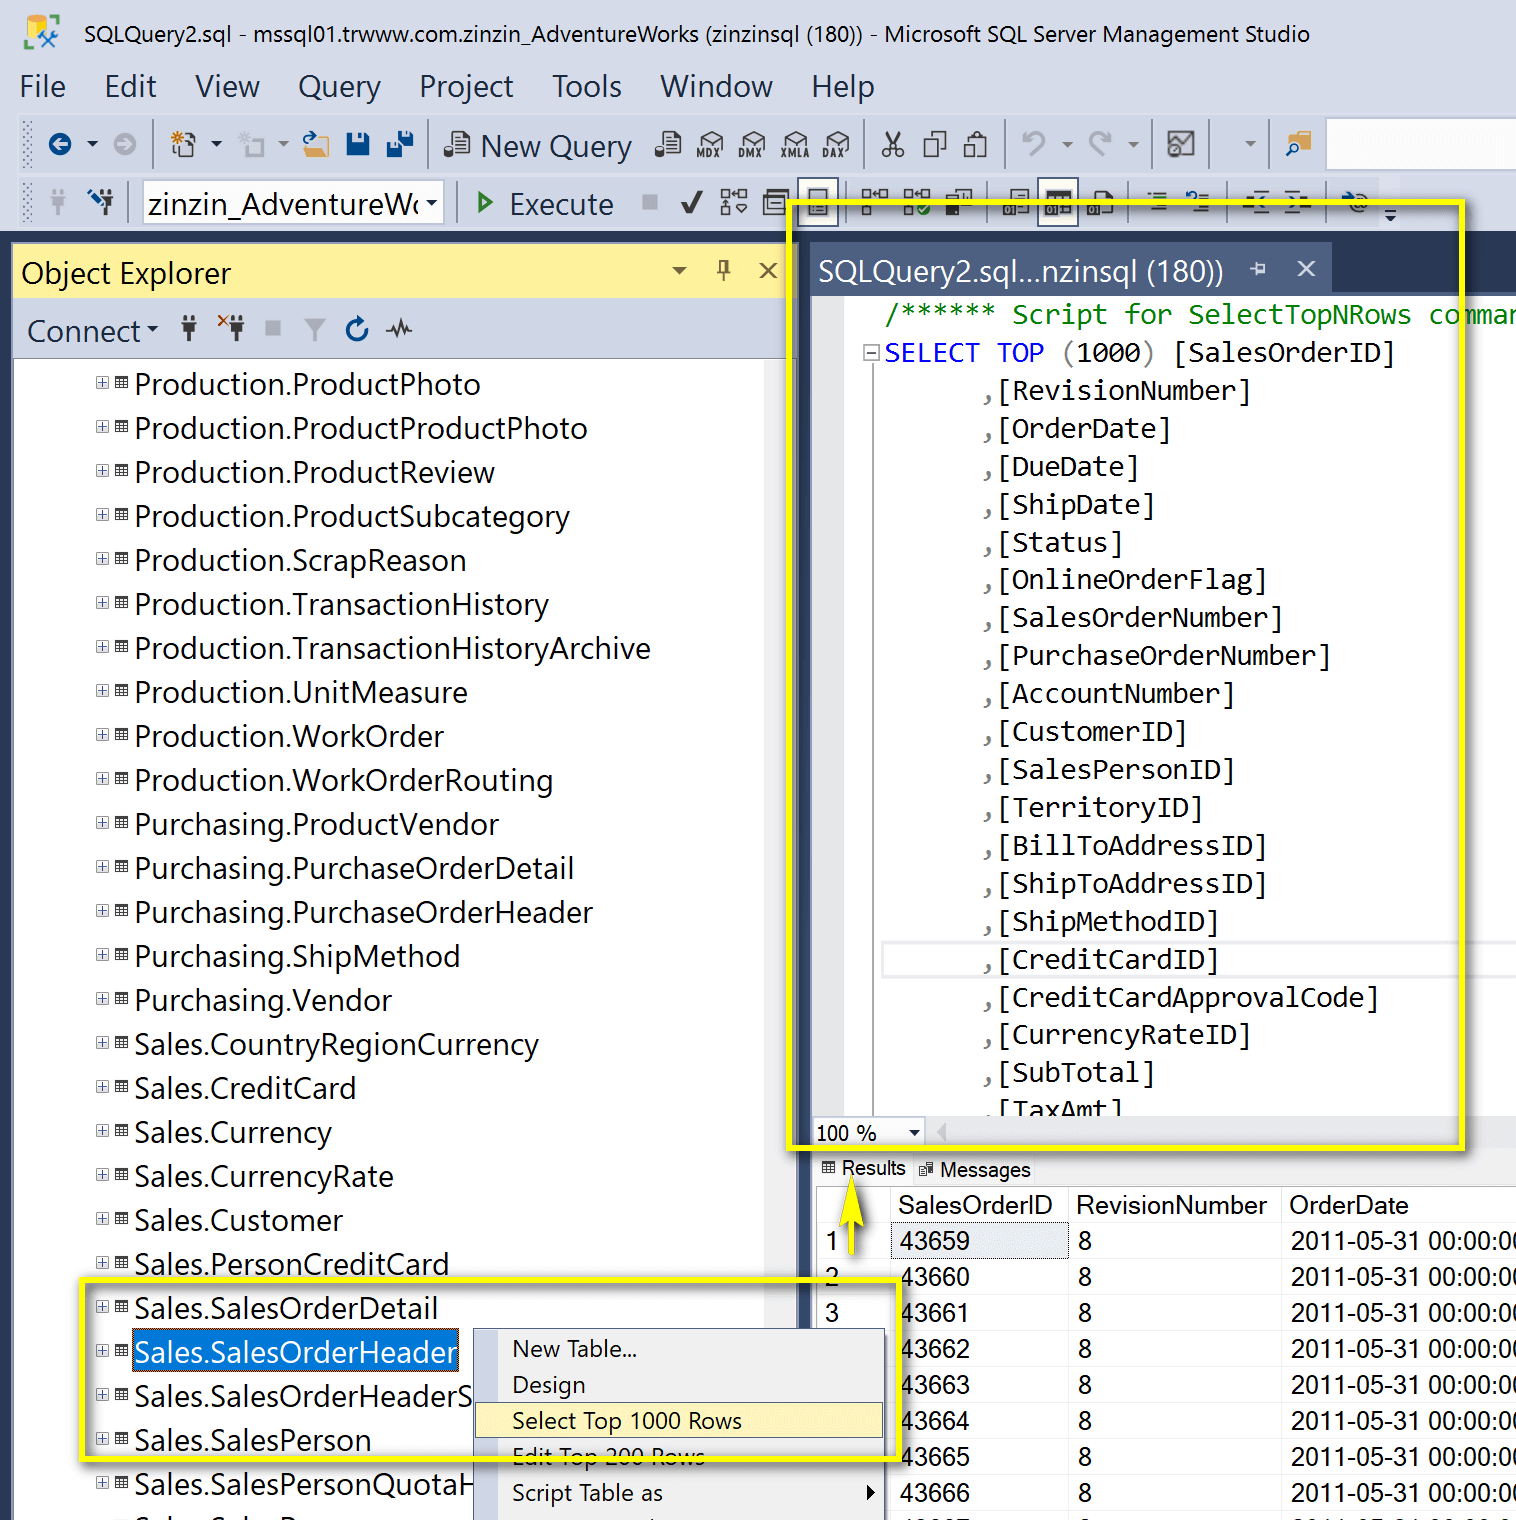
Task: Click the Paste clipboard icon
Action: [975, 145]
